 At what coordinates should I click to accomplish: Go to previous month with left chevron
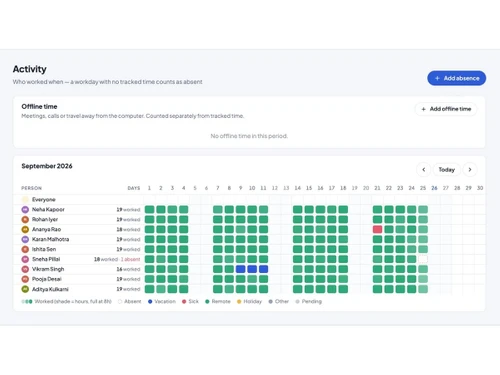coord(424,169)
